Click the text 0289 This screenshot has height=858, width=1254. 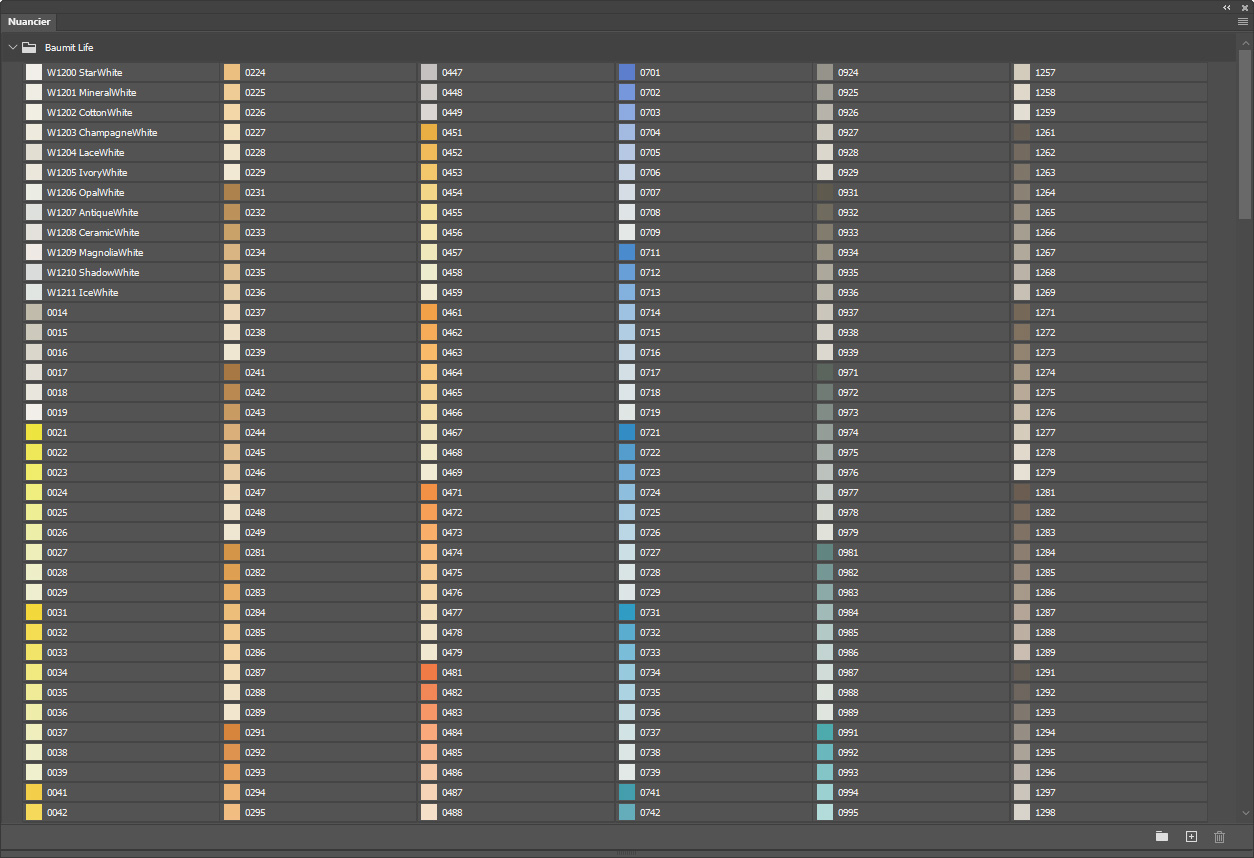tap(255, 712)
